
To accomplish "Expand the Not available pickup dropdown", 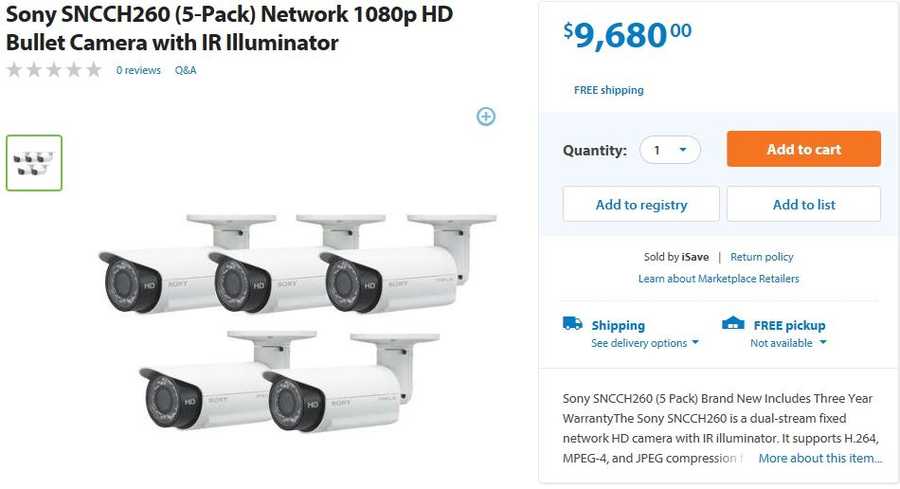I will (x=788, y=343).
